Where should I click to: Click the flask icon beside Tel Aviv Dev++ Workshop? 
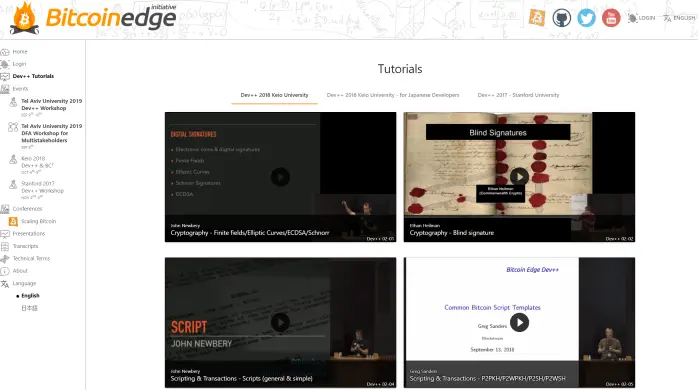13,103
